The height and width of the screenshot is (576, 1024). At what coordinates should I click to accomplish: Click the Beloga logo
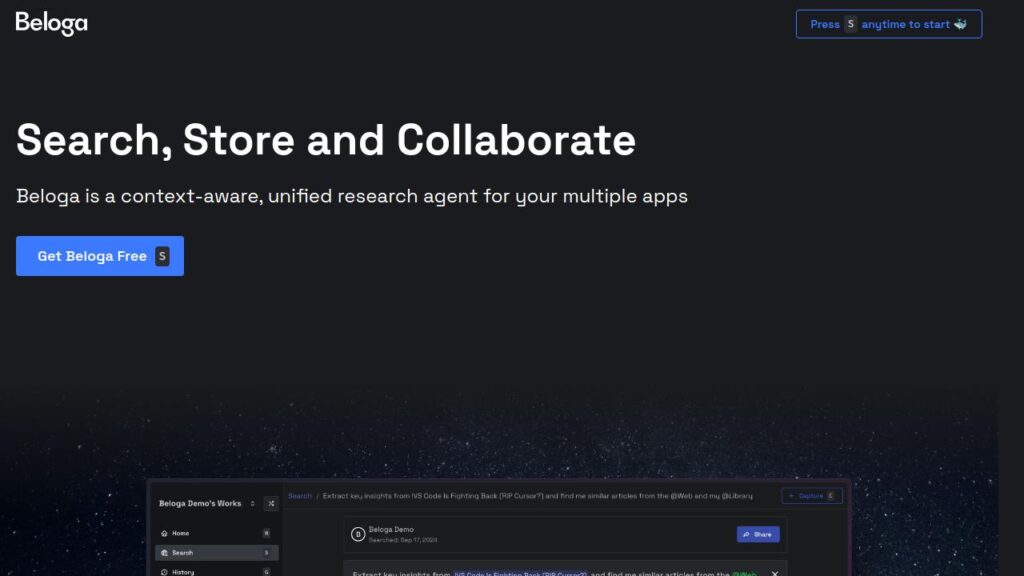pos(52,23)
